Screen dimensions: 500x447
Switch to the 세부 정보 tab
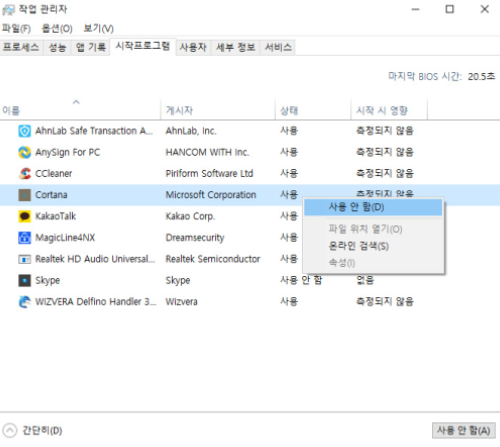tap(235, 47)
